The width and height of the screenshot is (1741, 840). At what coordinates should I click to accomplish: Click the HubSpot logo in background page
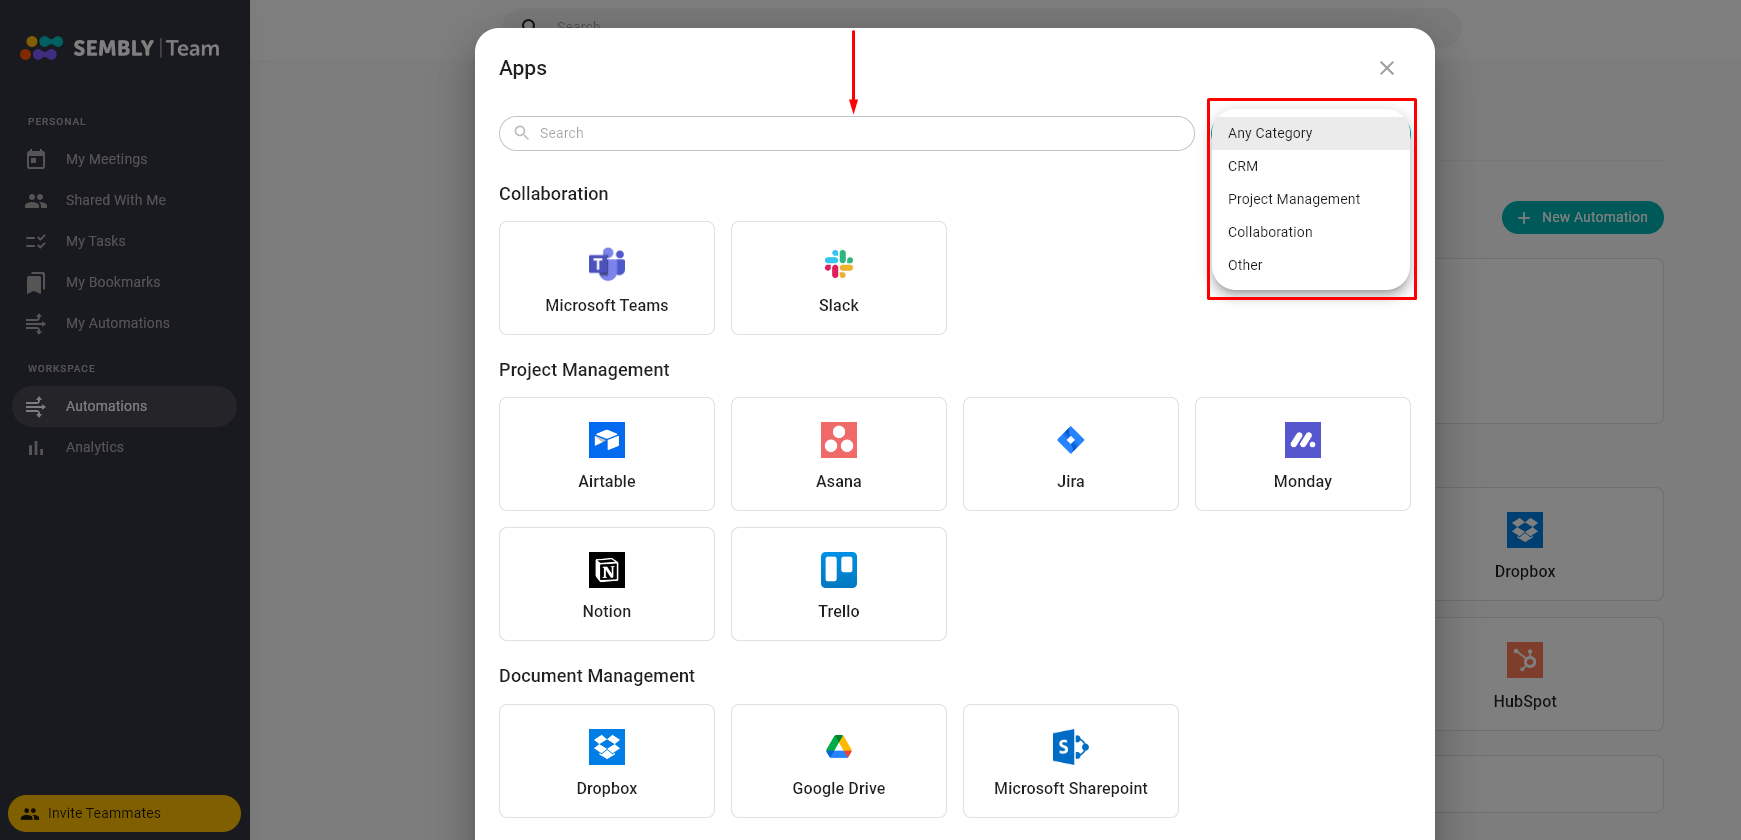point(1525,660)
